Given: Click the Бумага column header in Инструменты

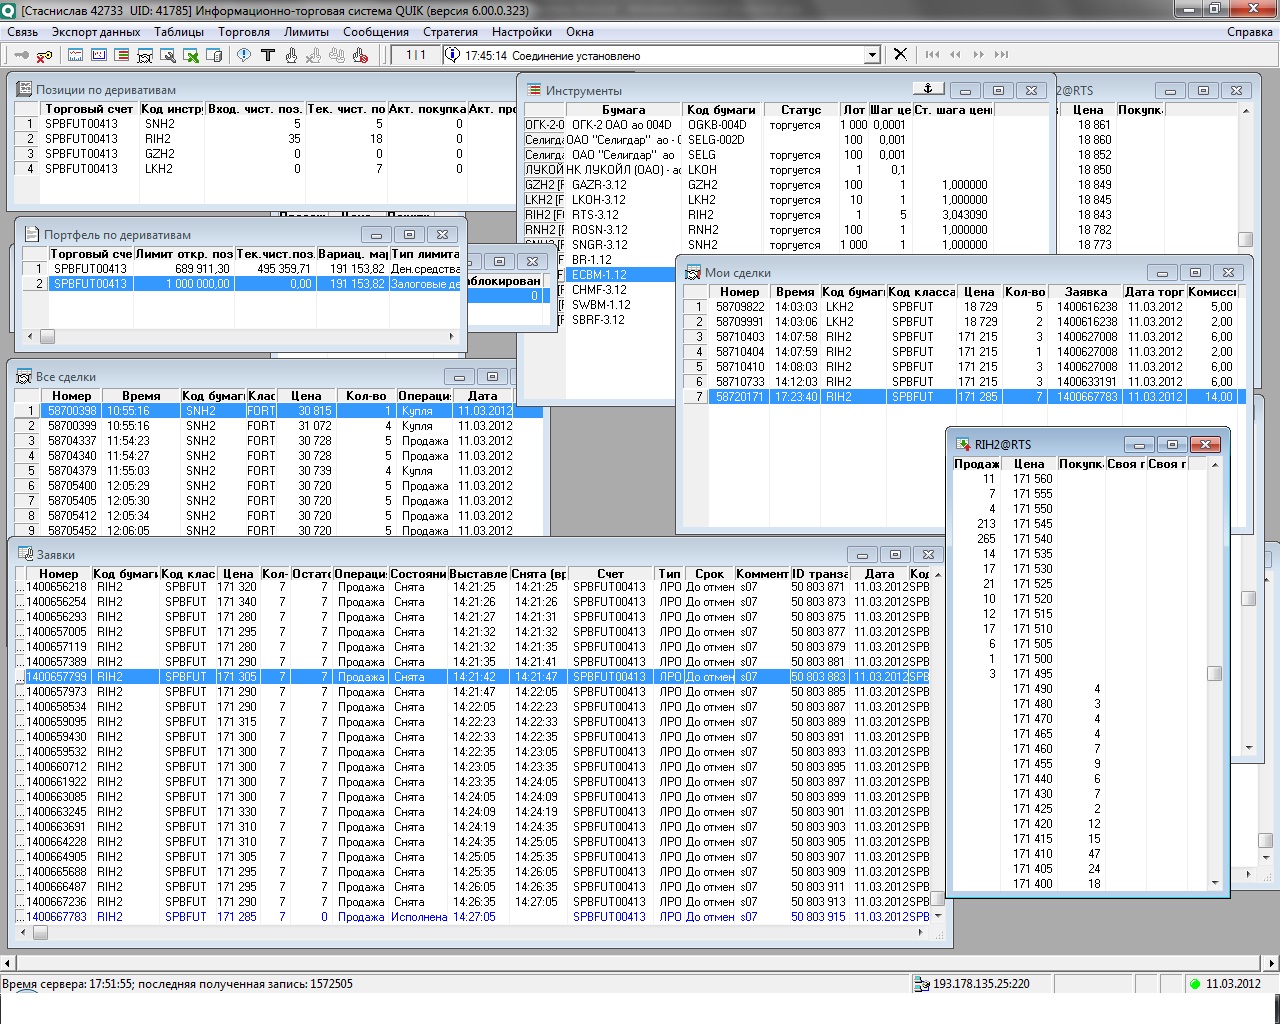Looking at the screenshot, I should [624, 110].
